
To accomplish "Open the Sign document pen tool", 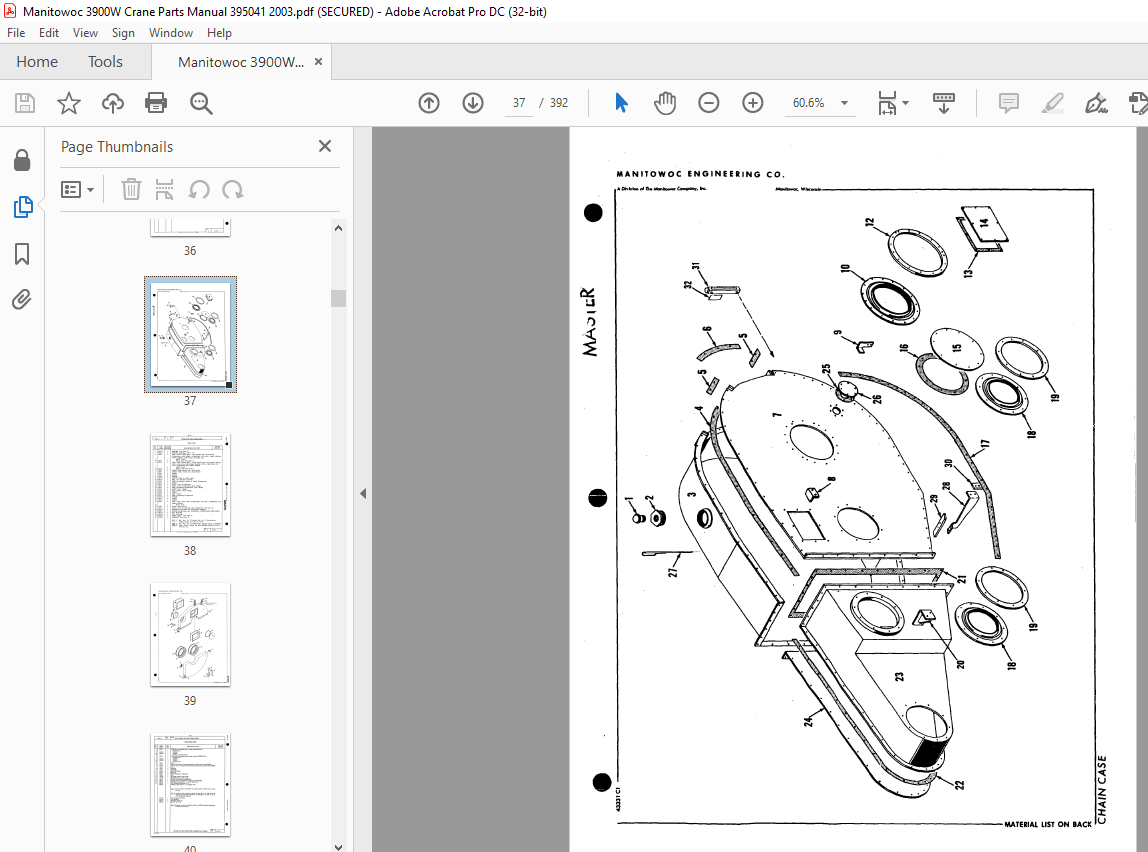I will click(x=1096, y=103).
